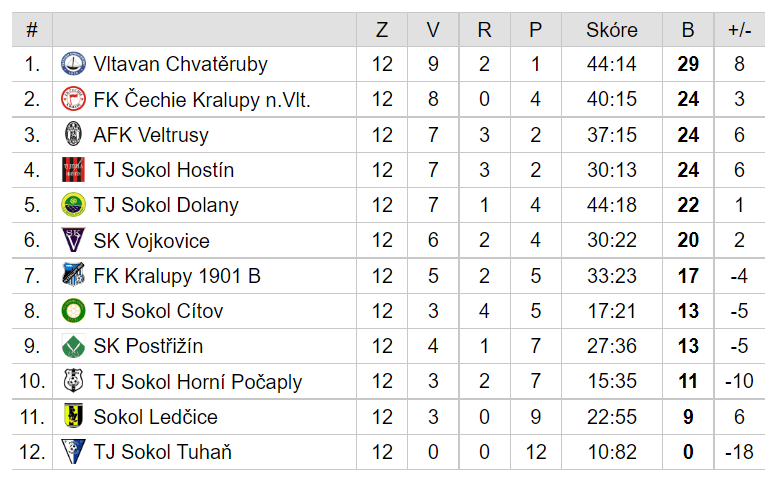Click the FK Čechie Kralupy red crest
The height and width of the screenshot is (477, 771).
(73, 99)
